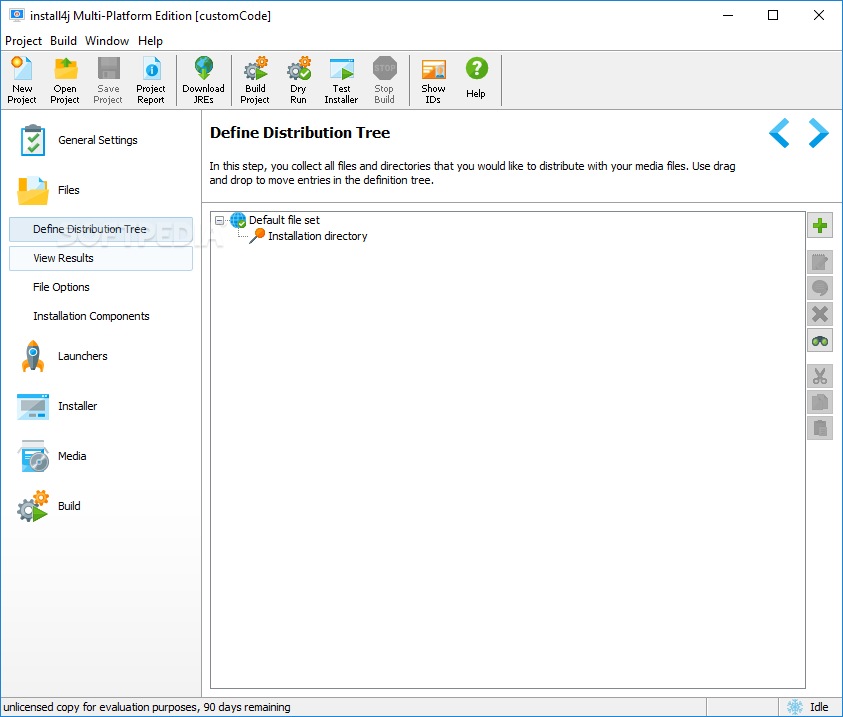This screenshot has width=843, height=717.
Task: Click the scissors cut icon
Action: pos(820,376)
